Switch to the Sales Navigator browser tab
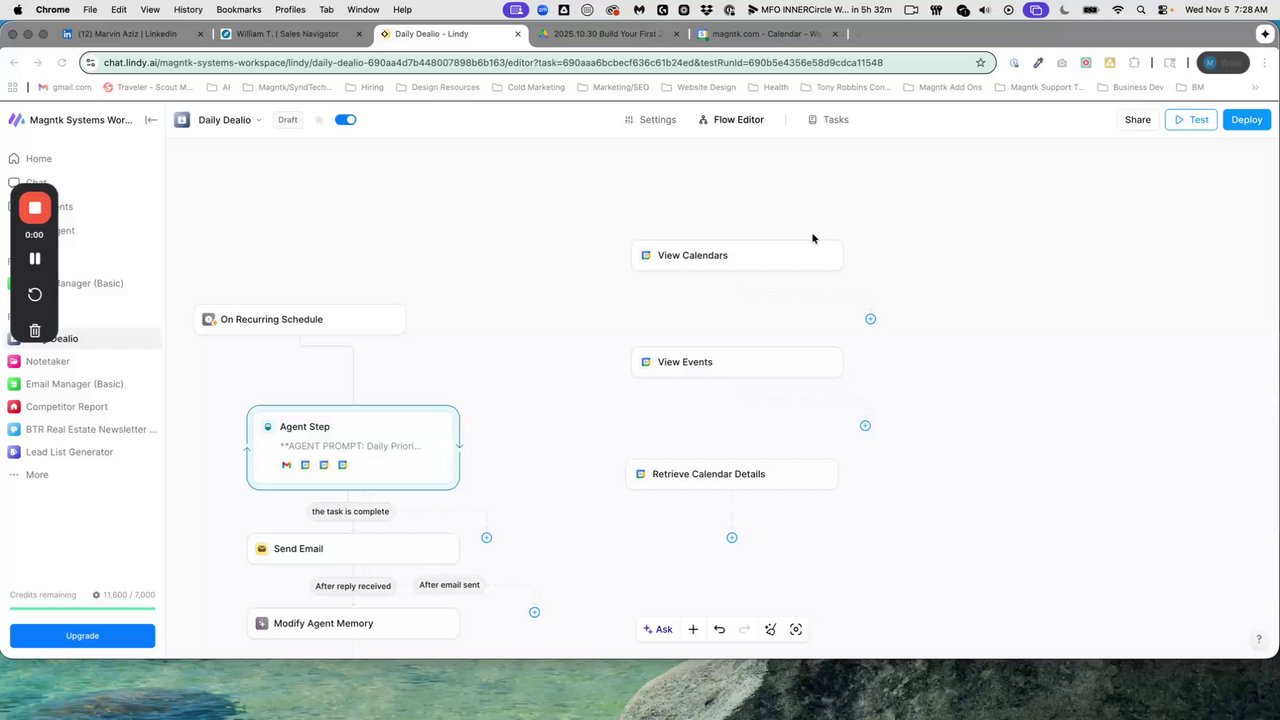Image resolution: width=1280 pixels, height=720 pixels. (x=291, y=34)
